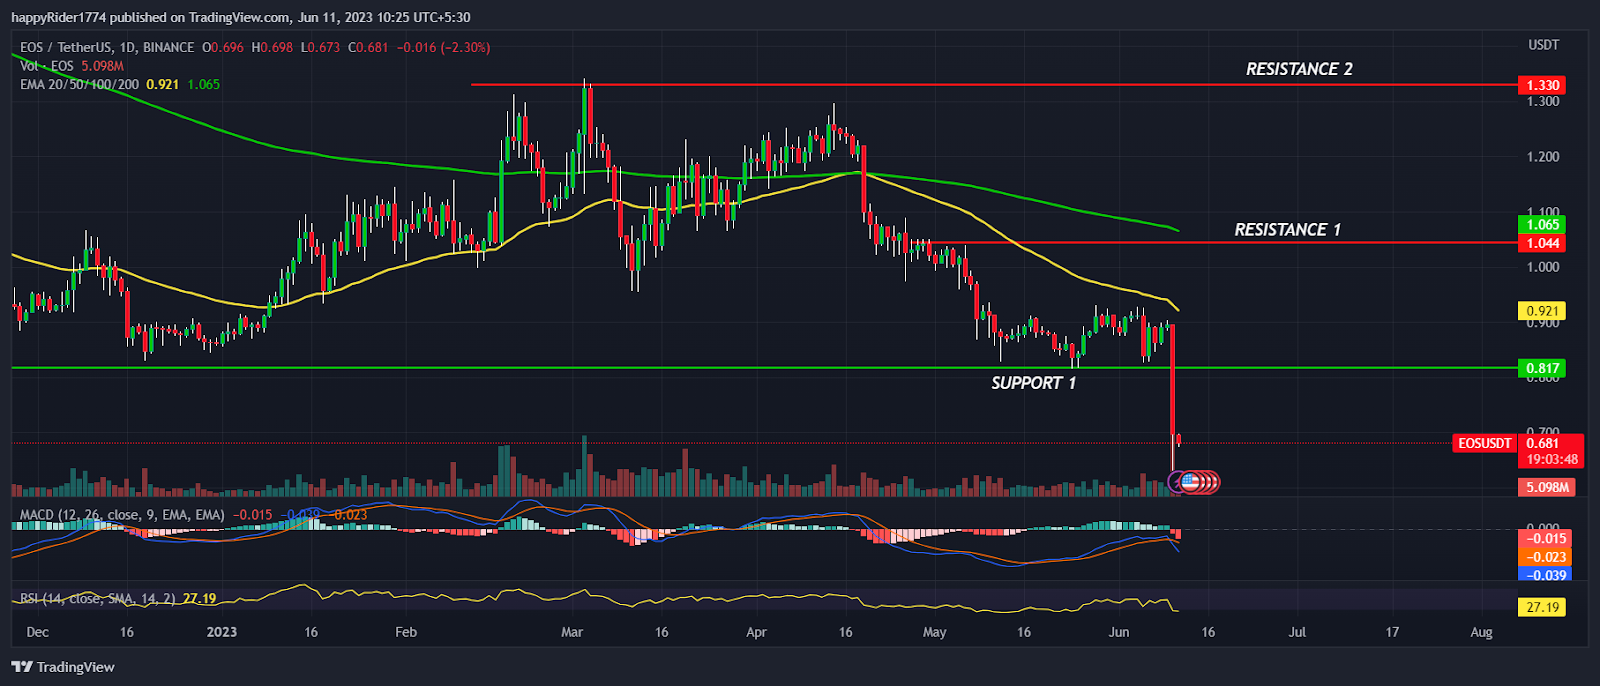Click the RSI (14, close, SMA) legend

point(98,598)
